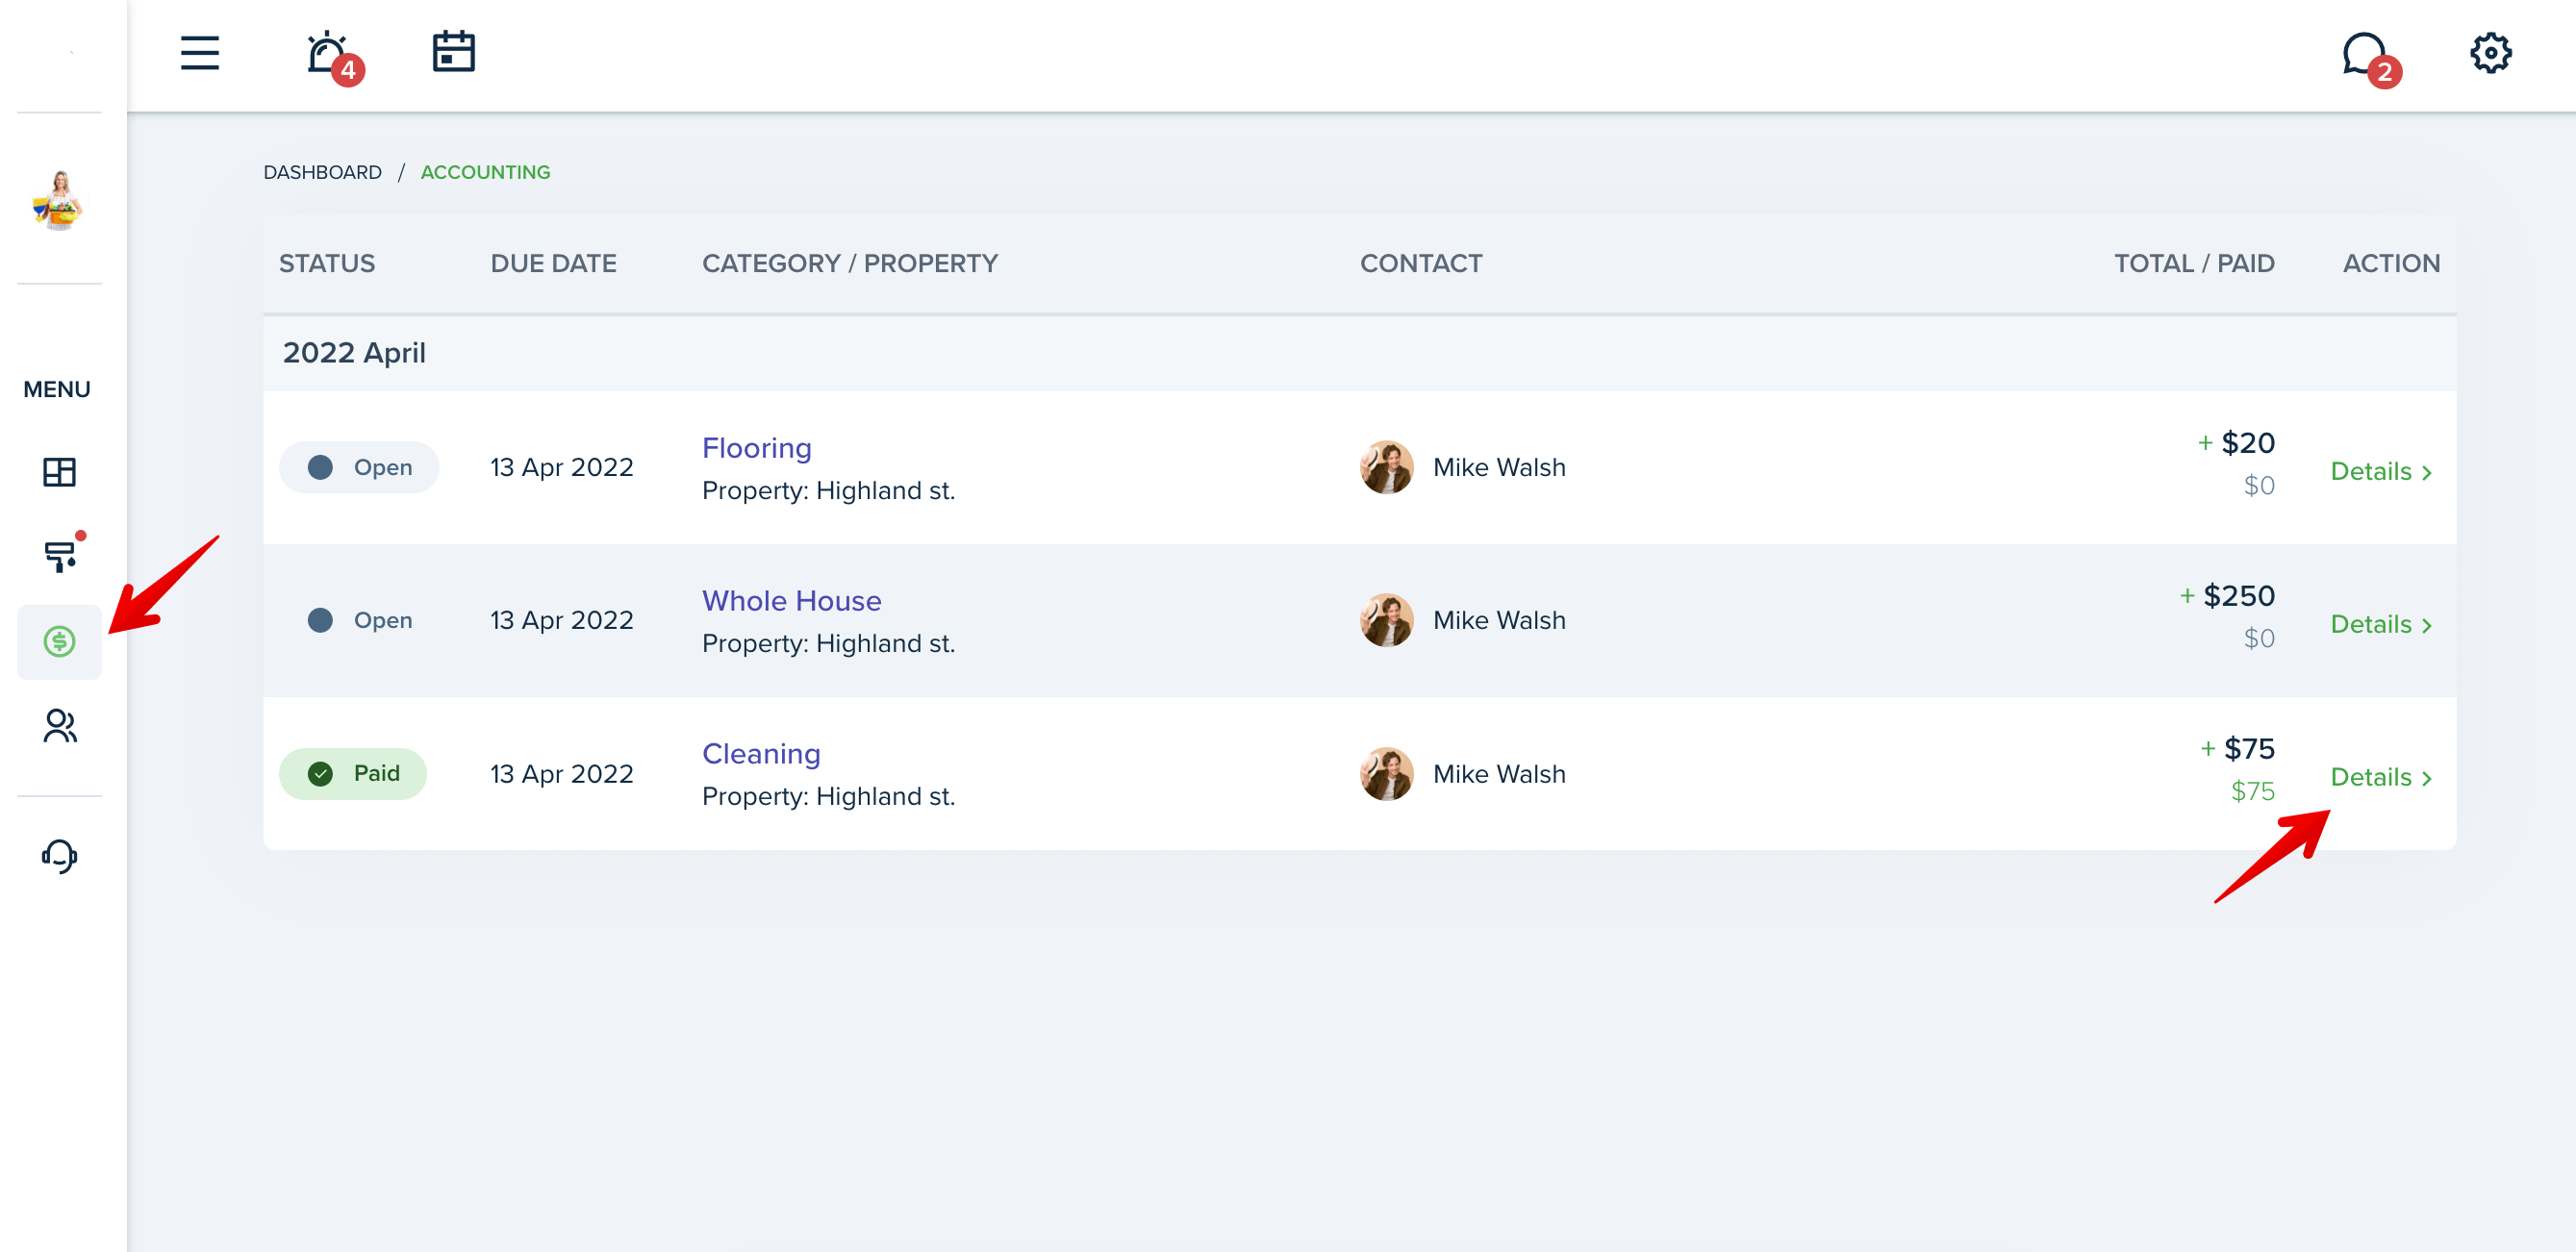Go to dashboard grid icon in sidebar
Viewport: 2576px width, 1252px height.
59,471
